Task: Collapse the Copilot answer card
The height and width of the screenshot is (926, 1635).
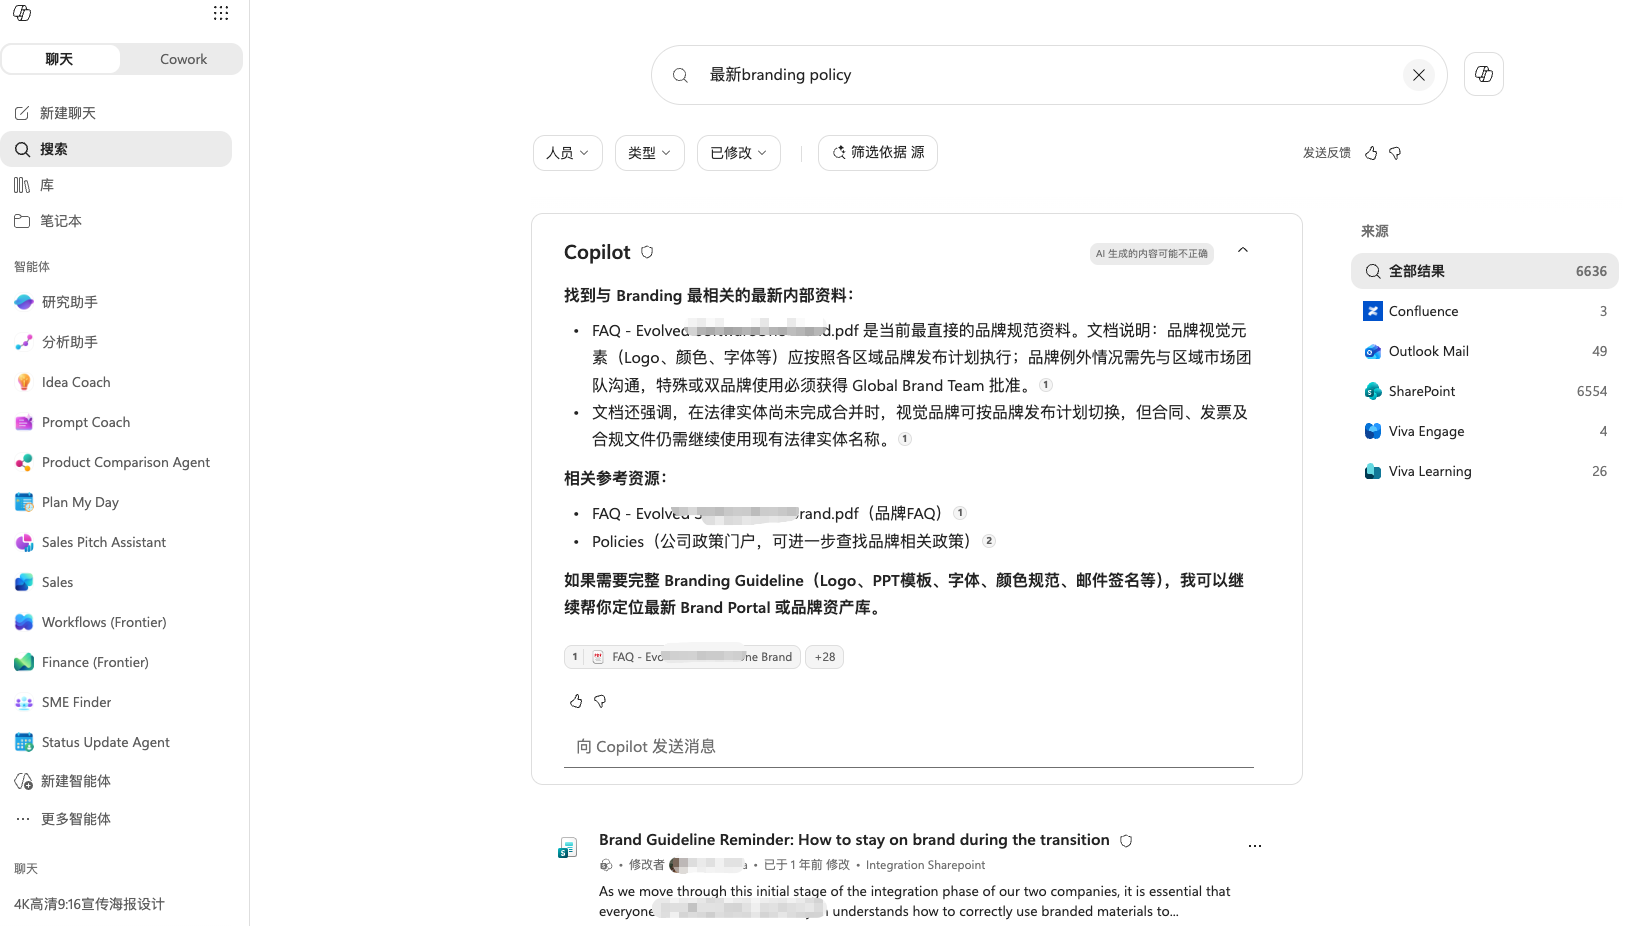Action: click(x=1243, y=250)
